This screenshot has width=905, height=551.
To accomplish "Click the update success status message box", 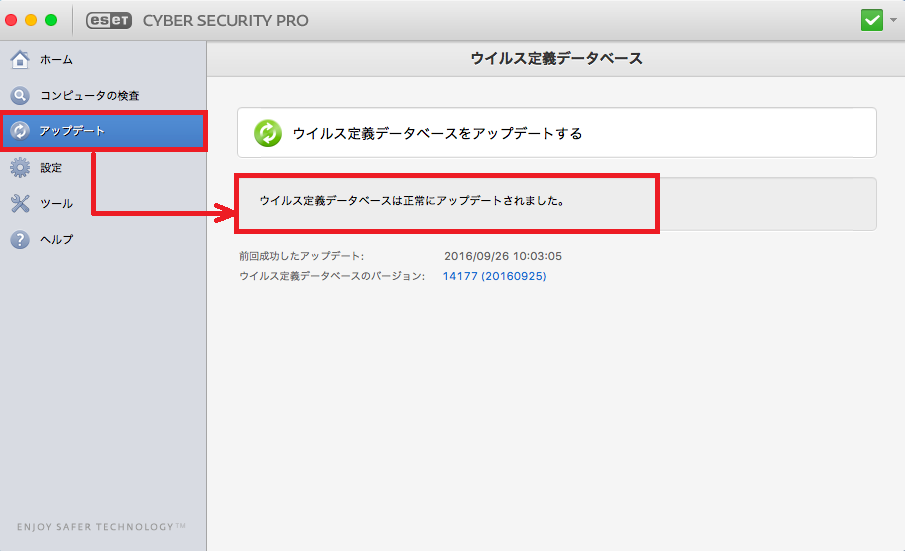I will 556,204.
